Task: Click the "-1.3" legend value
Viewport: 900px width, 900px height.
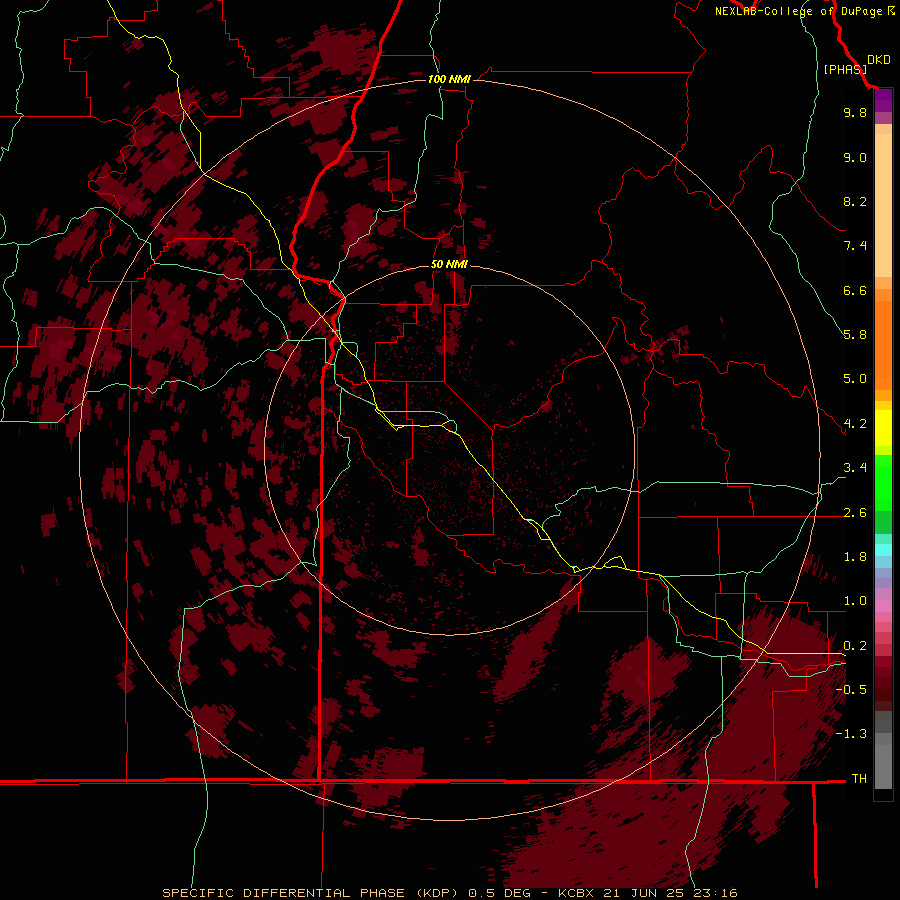Action: click(x=851, y=734)
